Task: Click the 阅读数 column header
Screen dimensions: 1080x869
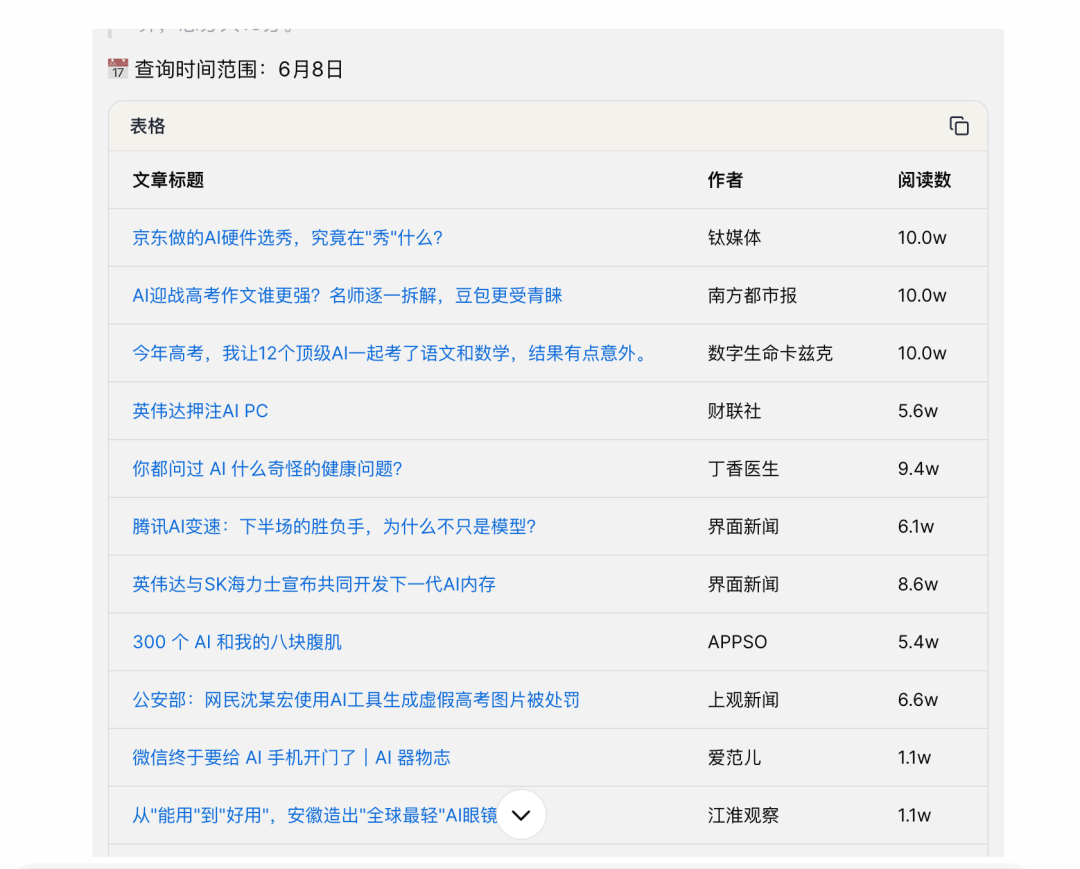Action: [x=924, y=180]
